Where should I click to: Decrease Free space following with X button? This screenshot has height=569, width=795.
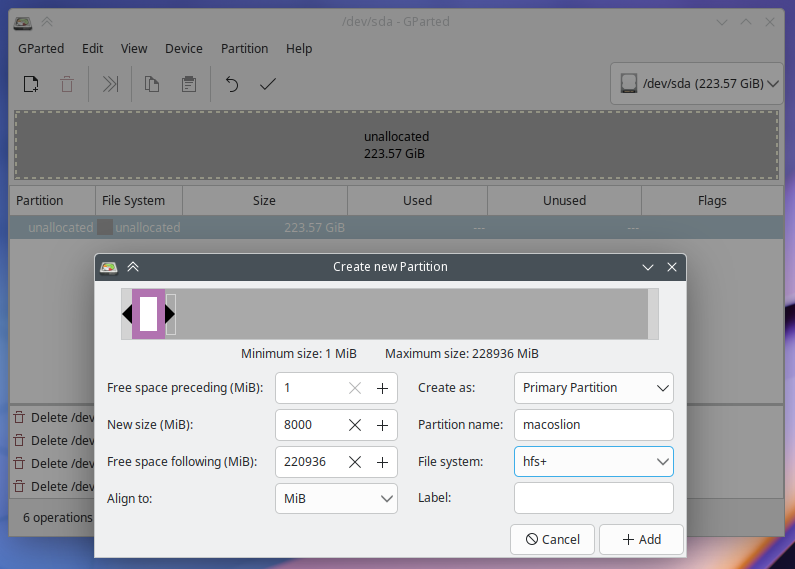coord(355,462)
